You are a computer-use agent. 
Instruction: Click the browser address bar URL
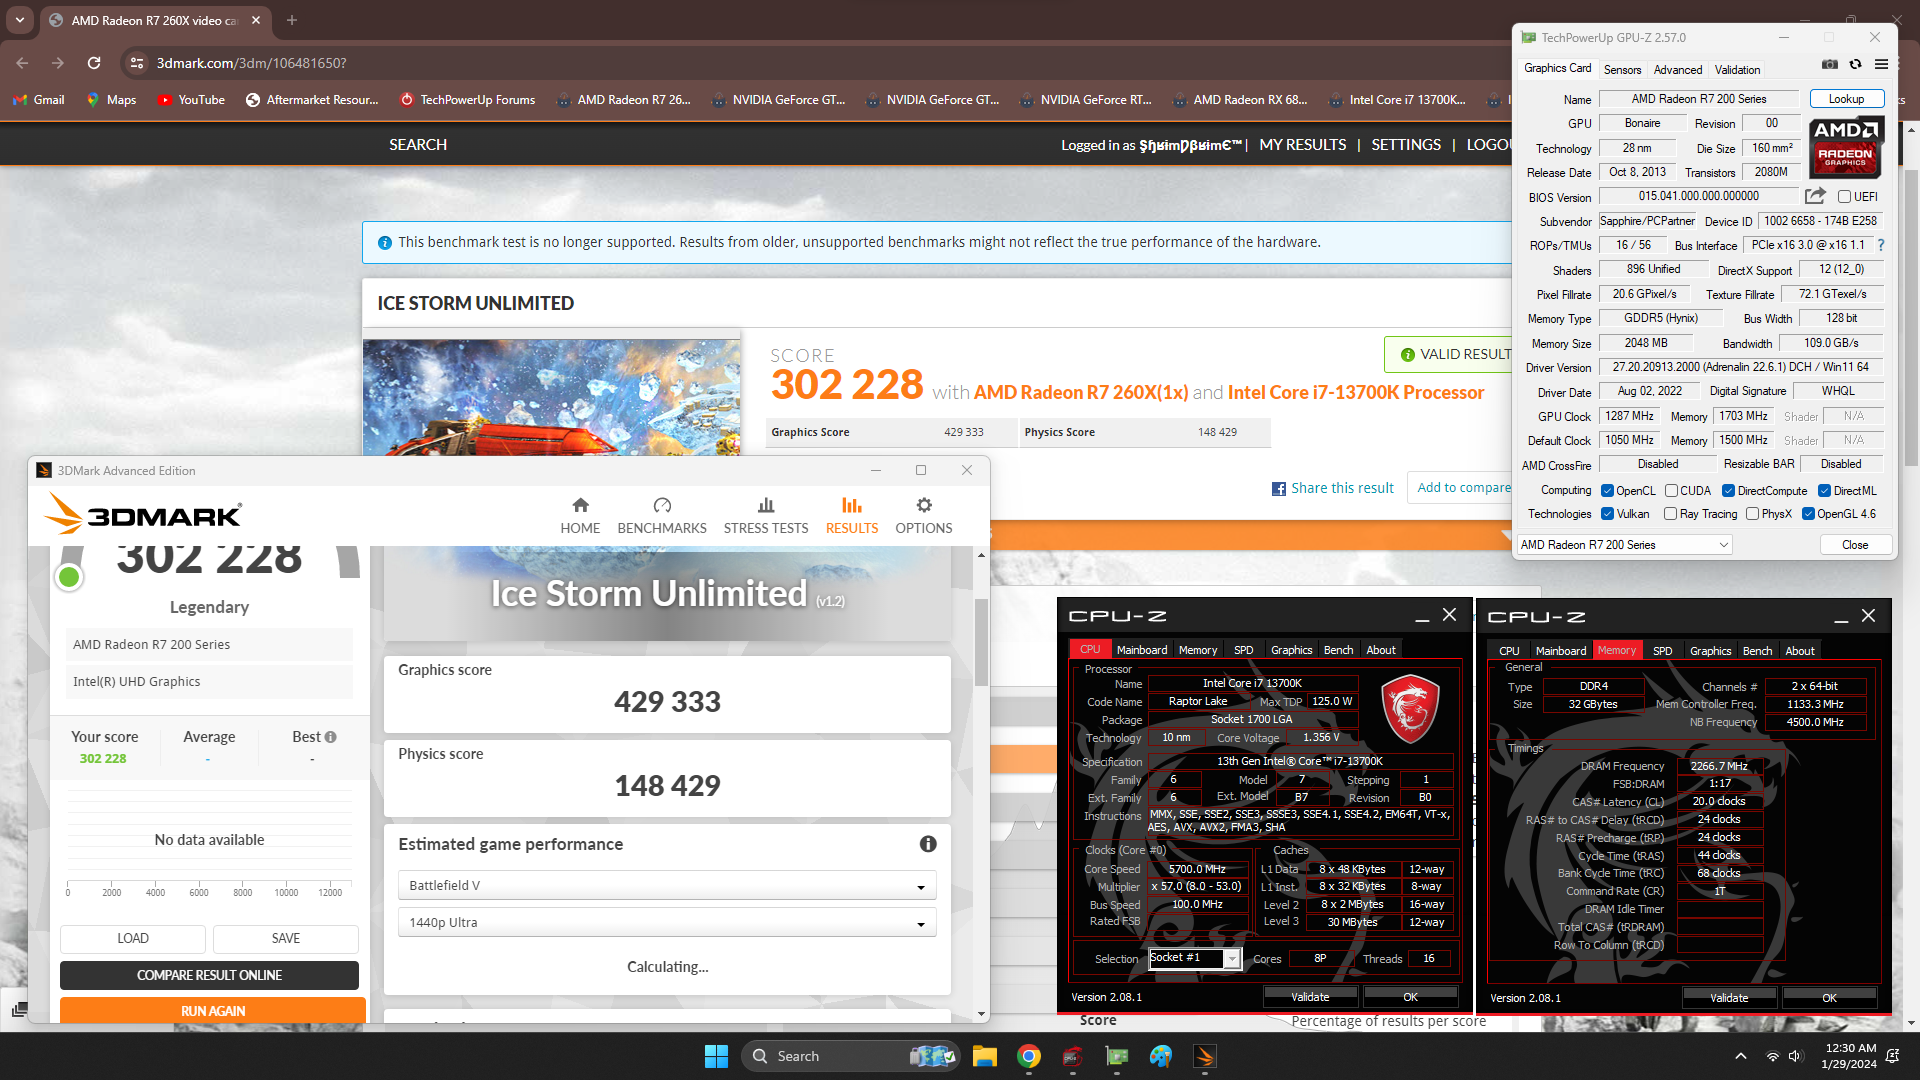coord(251,63)
